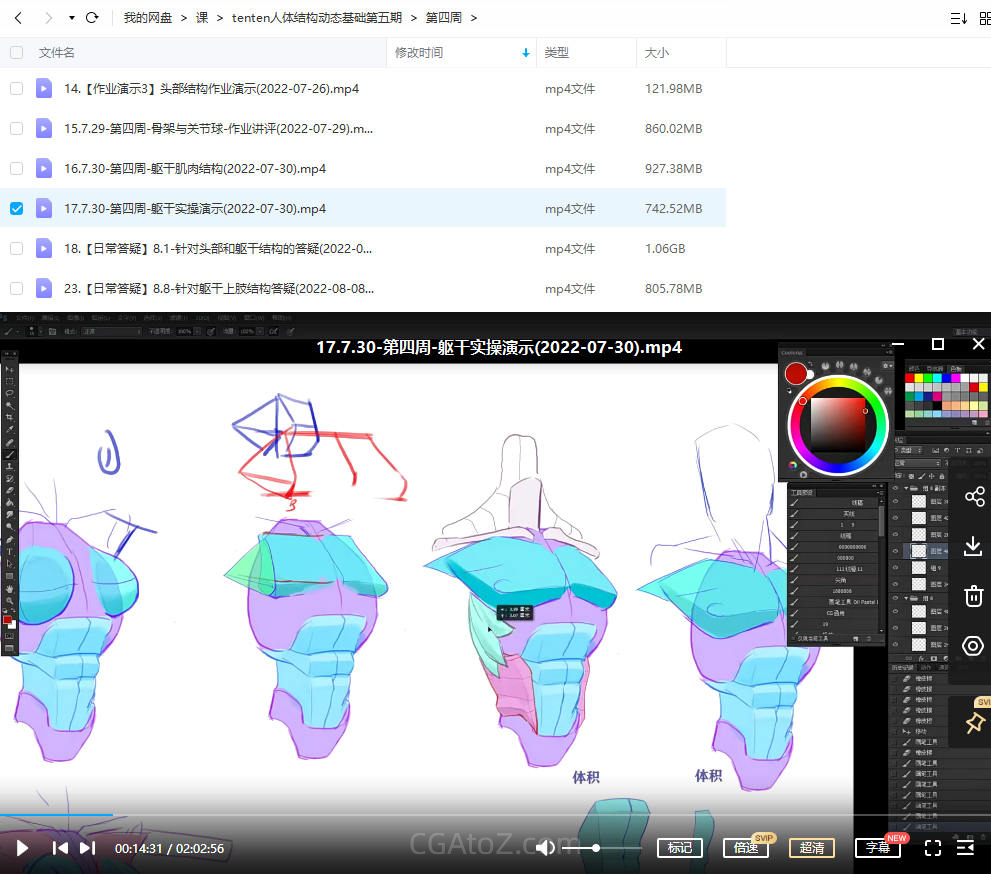Screen dimensions: 991x874
Task: Uncheck the 17.7.30 torso demo file
Action: click(x=16, y=209)
